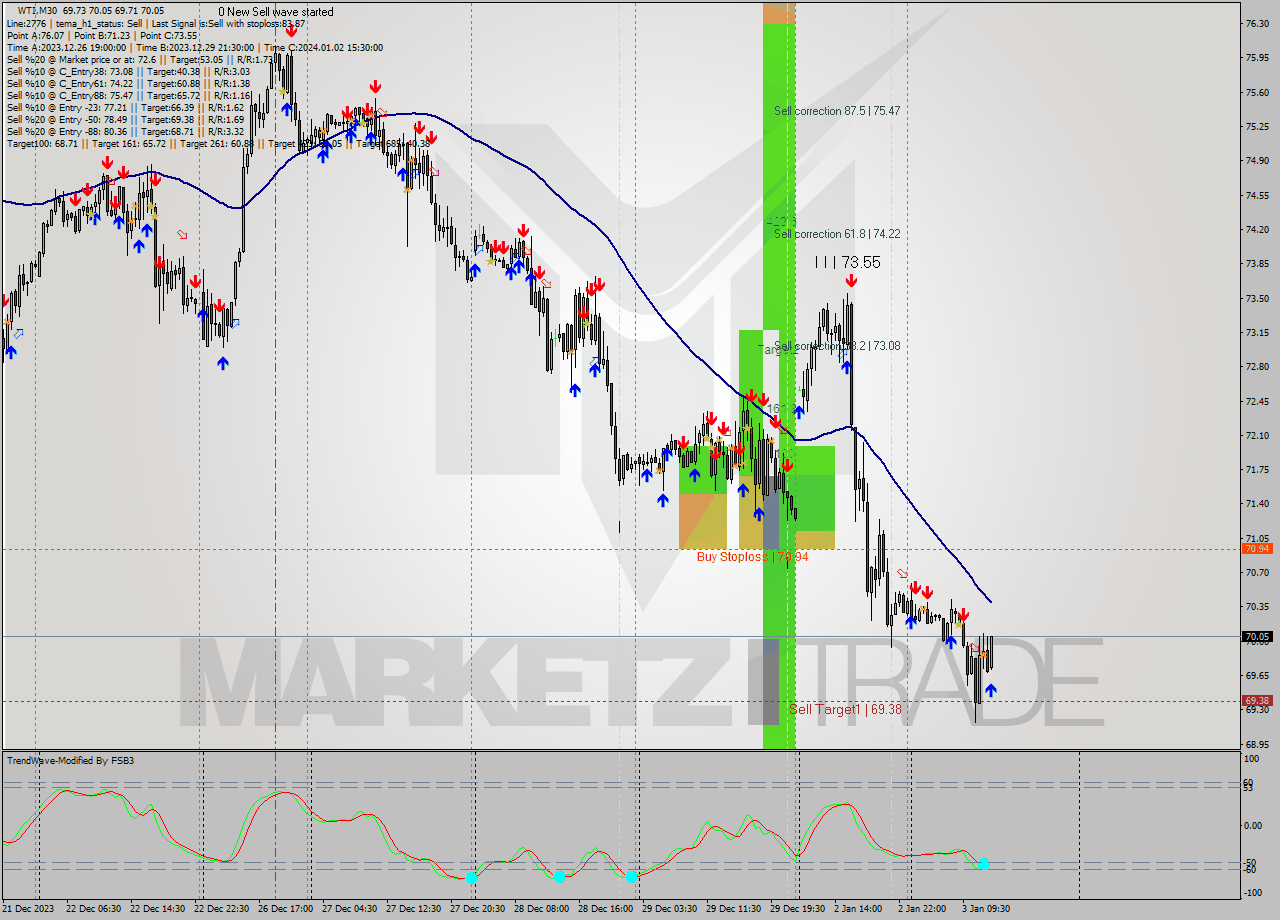This screenshot has width=1280, height=920.
Task: Click the '2 Jan 14:00' time label
Action: (x=858, y=909)
